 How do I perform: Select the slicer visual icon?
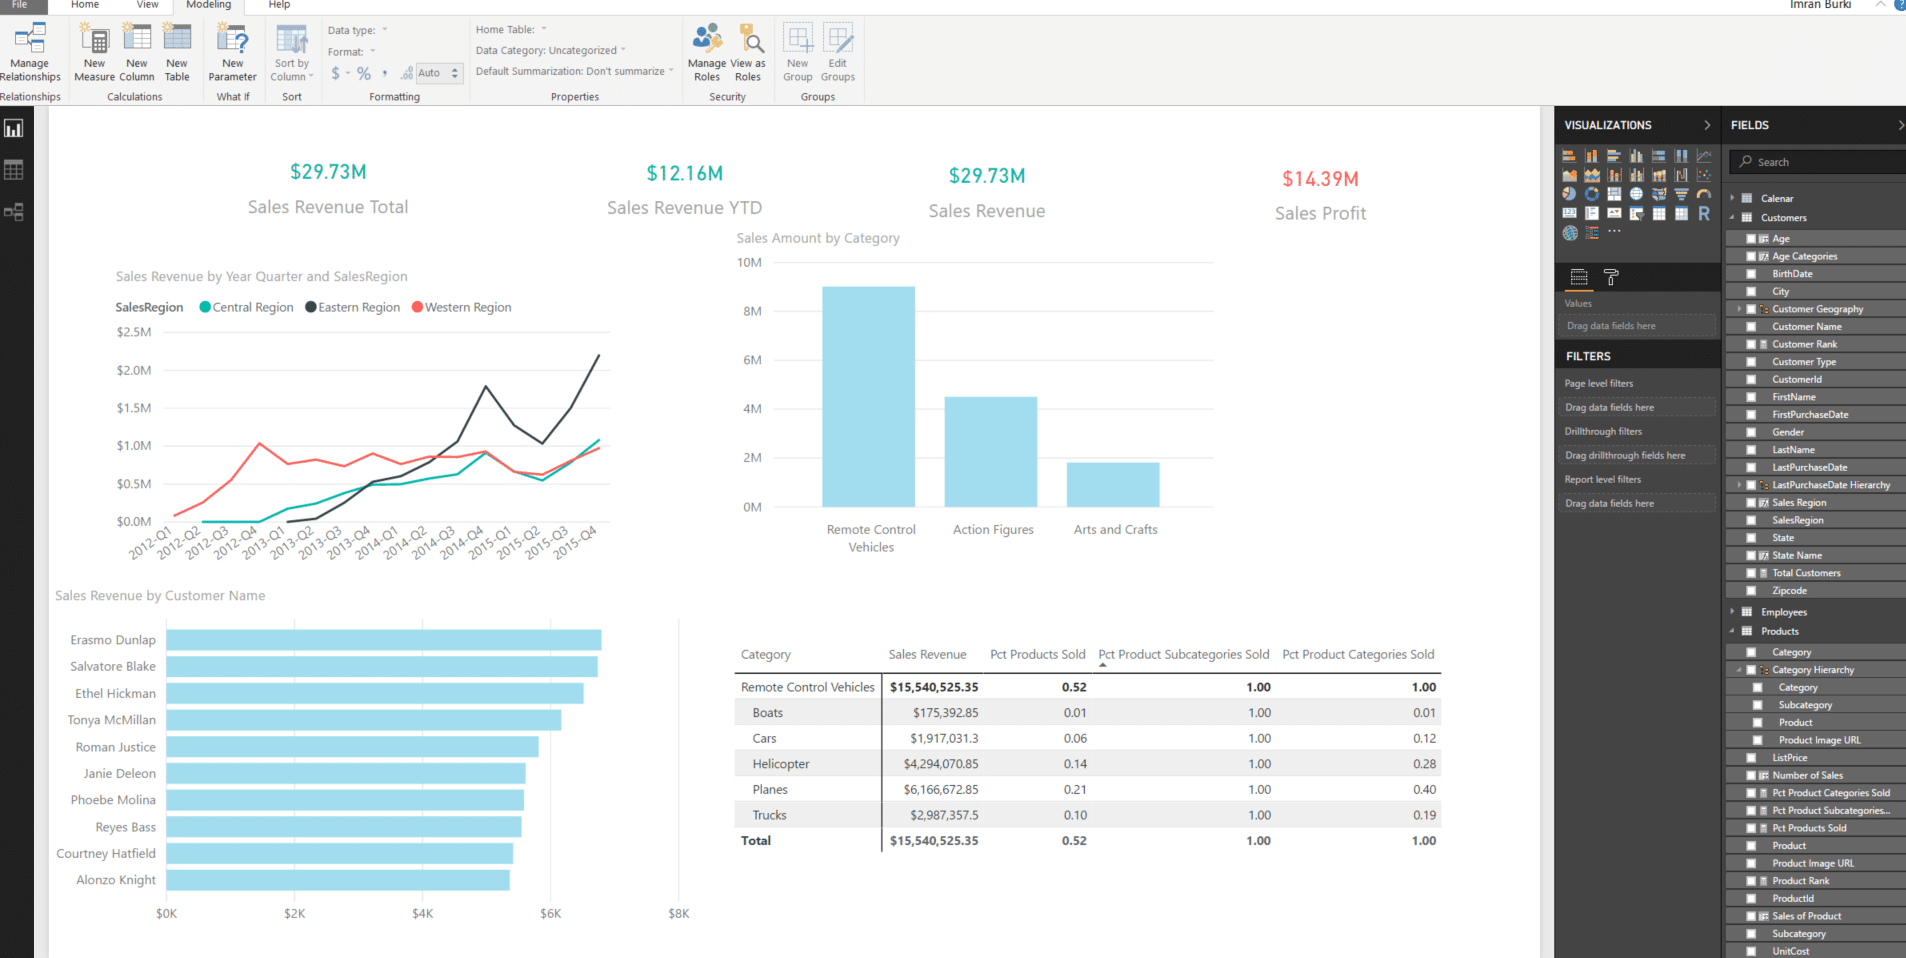point(1637,213)
